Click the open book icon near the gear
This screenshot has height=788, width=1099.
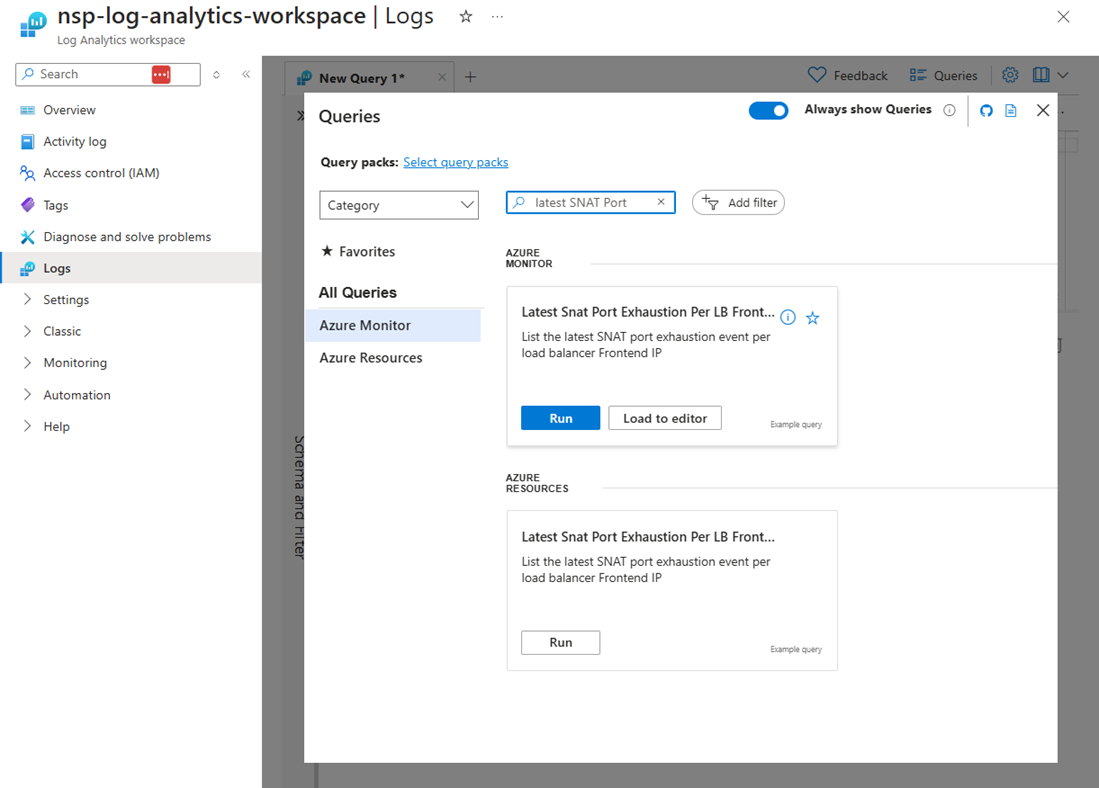1041,75
